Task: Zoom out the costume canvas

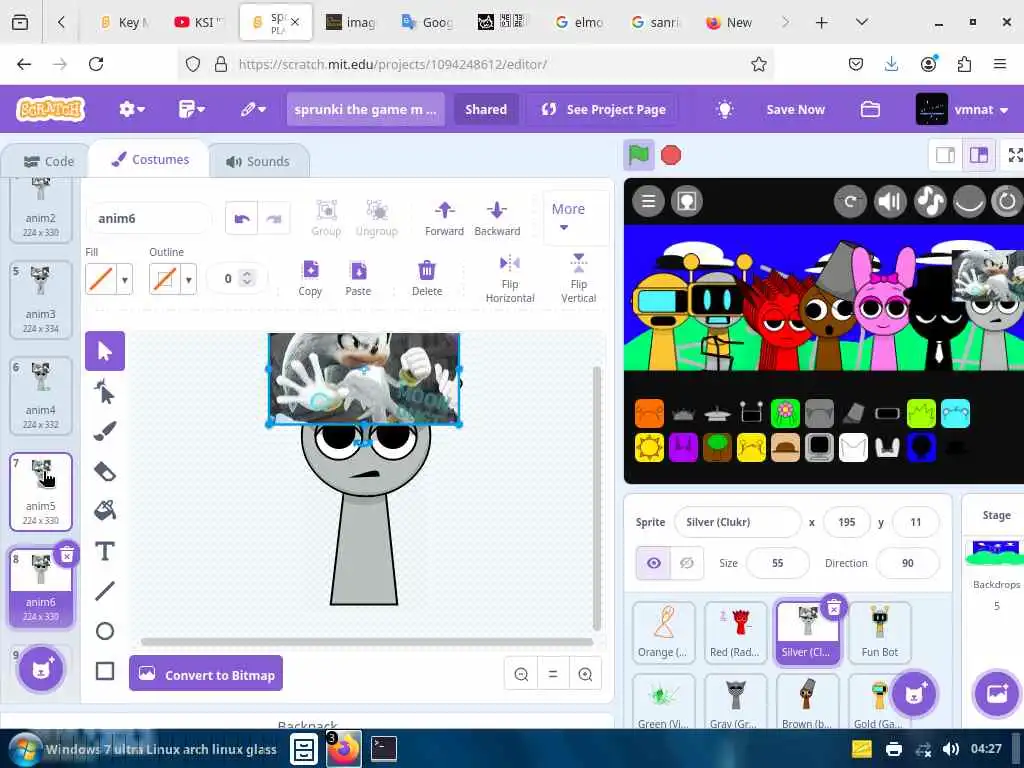Action: (521, 674)
